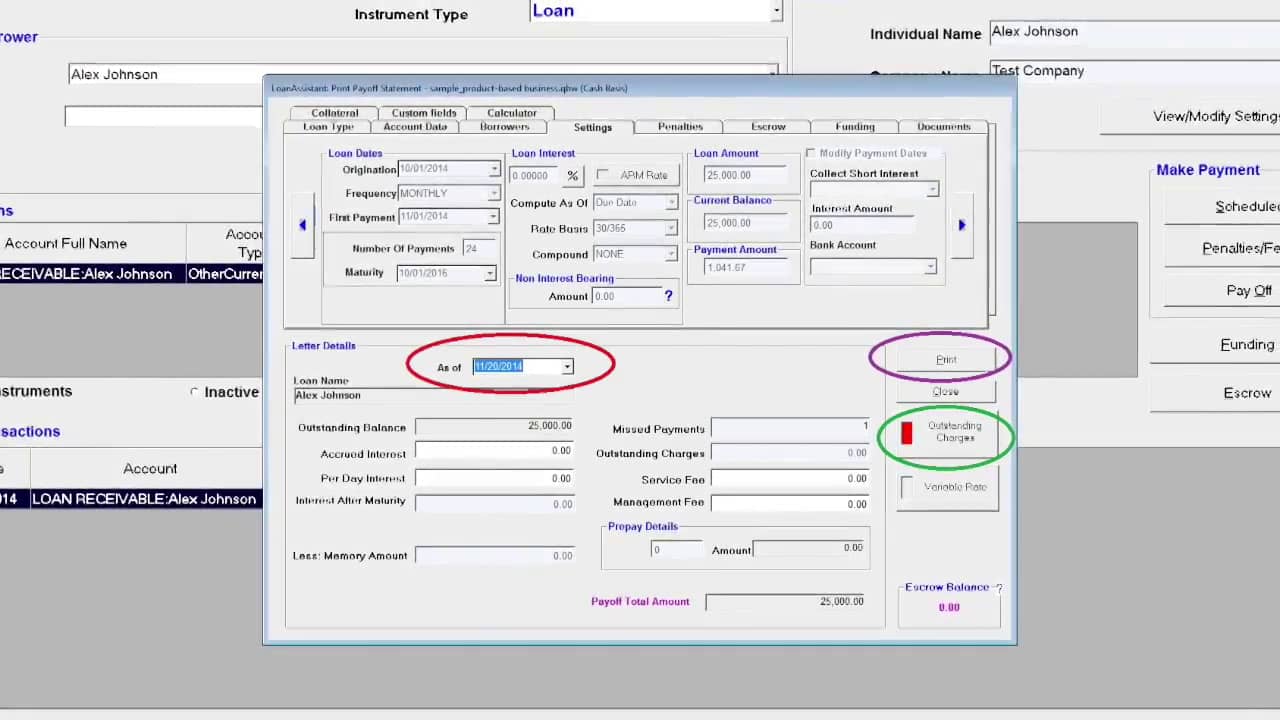Toggle the Variable Rate checkbox
The image size is (1280, 720).
tap(908, 487)
